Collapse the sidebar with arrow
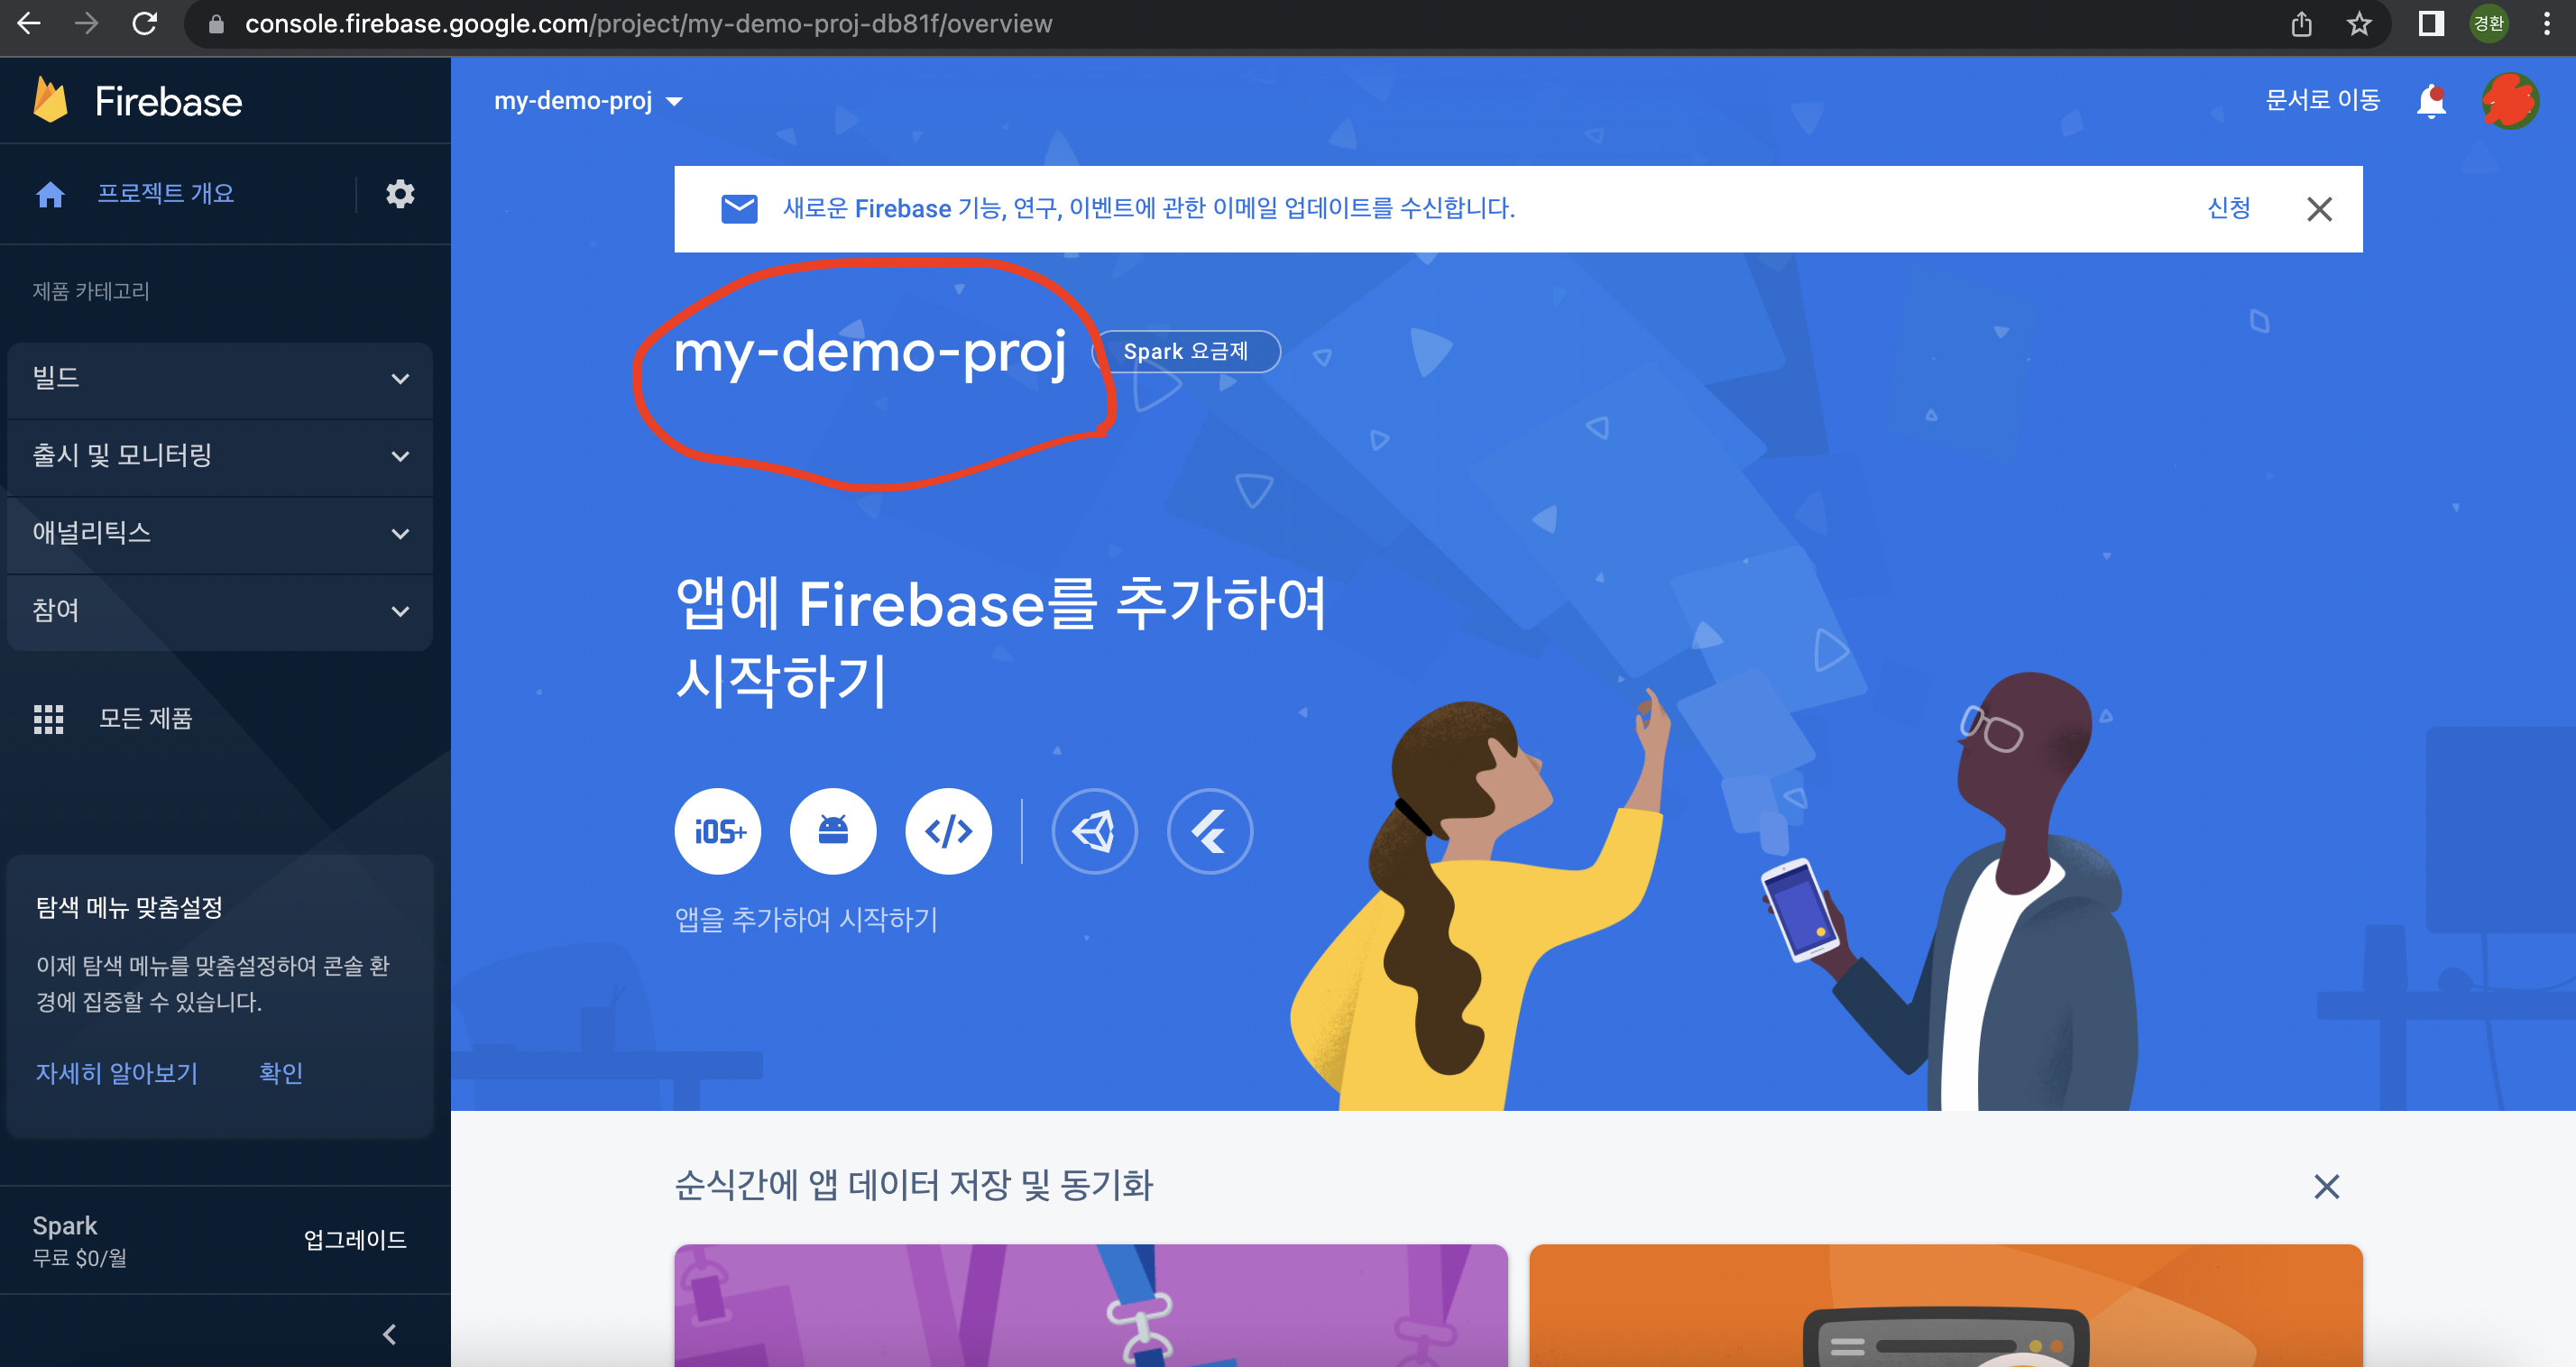Image resolution: width=2576 pixels, height=1367 pixels. pyautogui.click(x=390, y=1334)
